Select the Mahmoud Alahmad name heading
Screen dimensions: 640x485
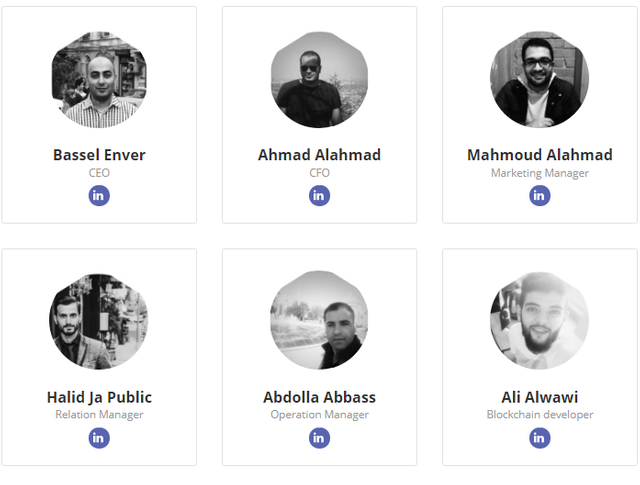[540, 155]
